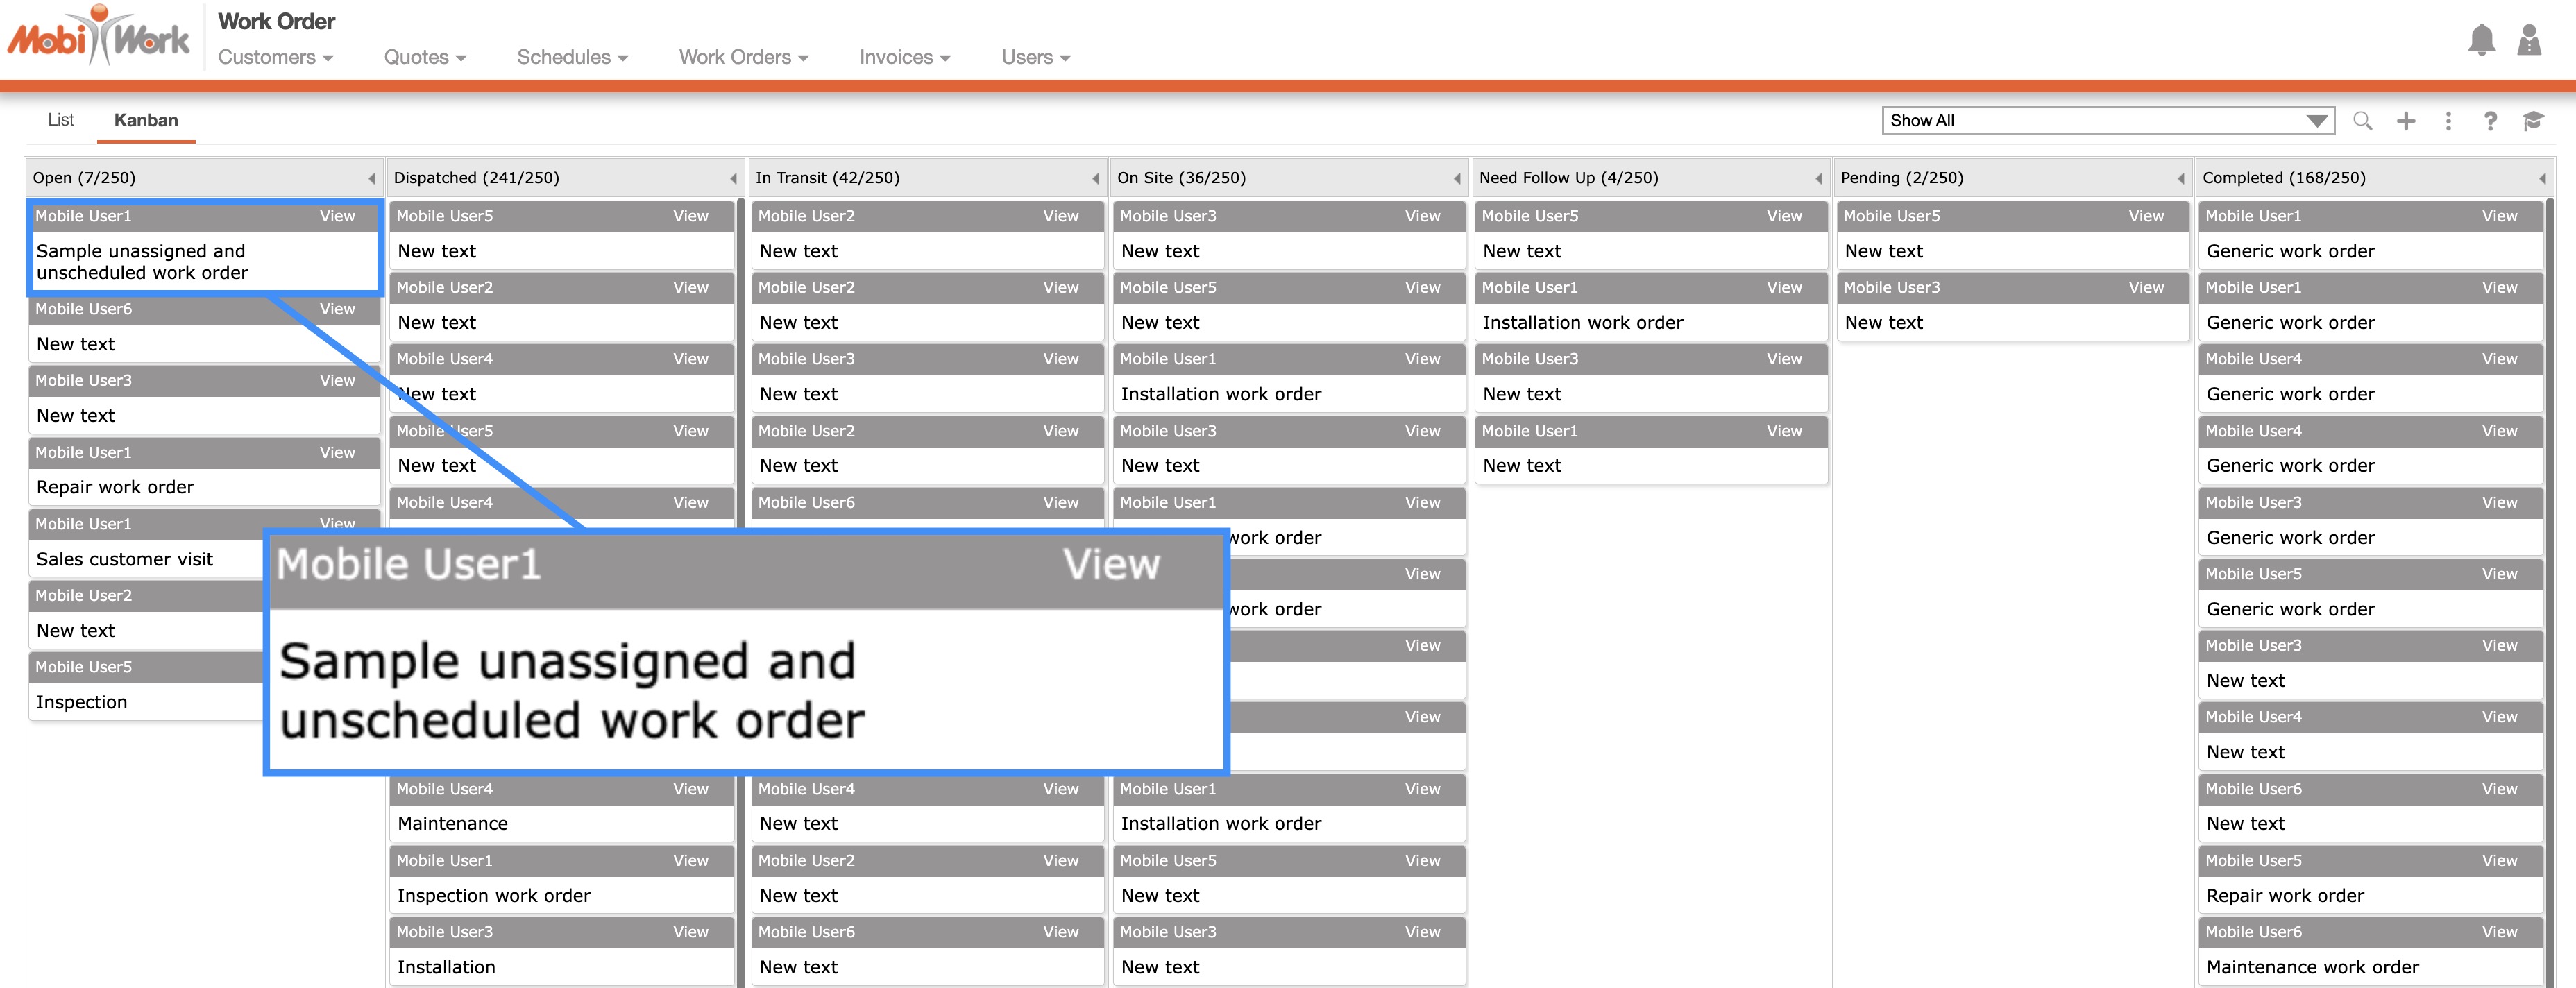Expand the Work Orders menu
Viewport: 2576px width, 988px height.
743,58
